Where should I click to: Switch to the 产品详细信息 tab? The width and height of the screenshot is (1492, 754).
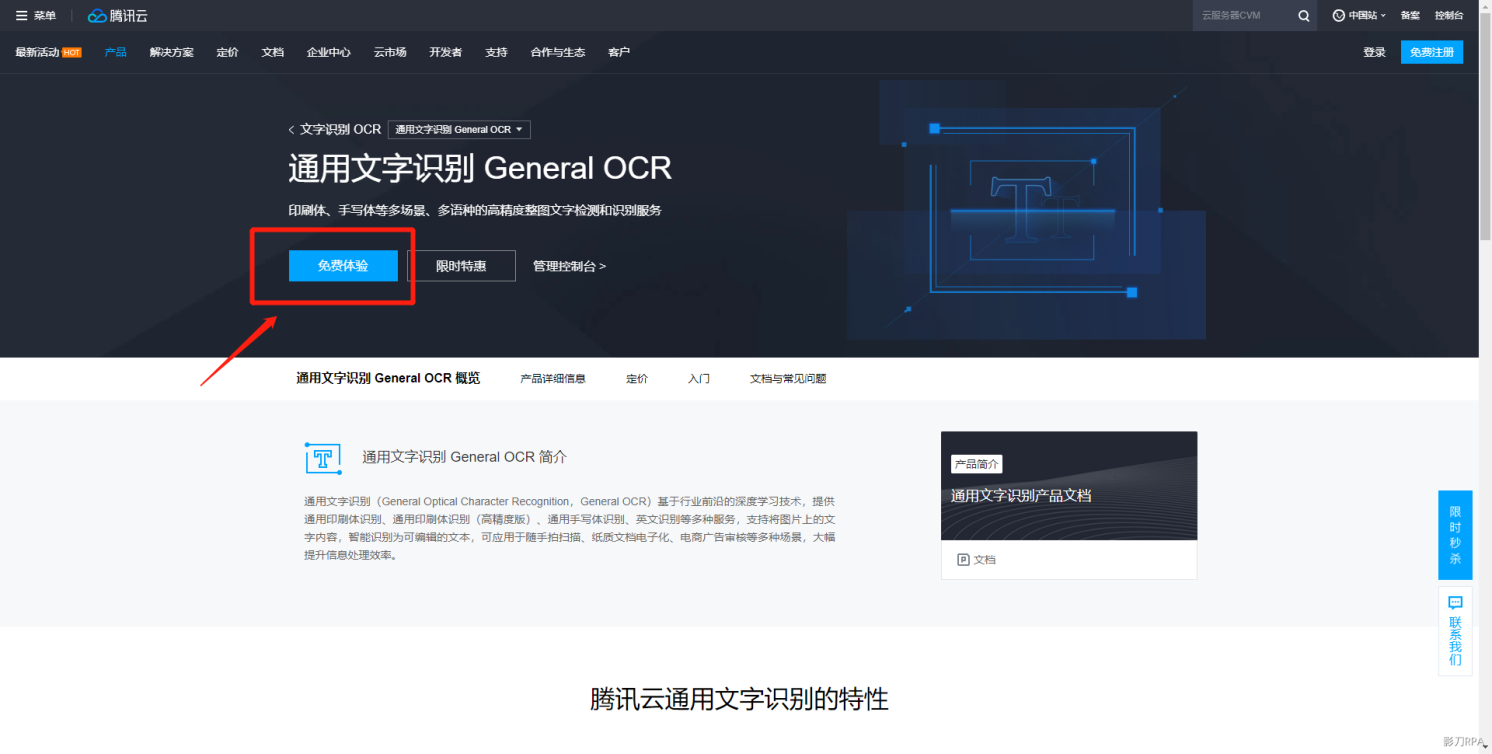click(x=553, y=379)
